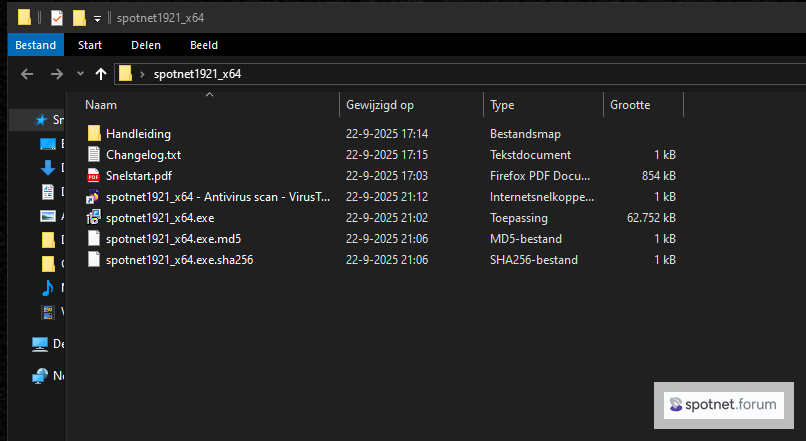806x441 pixels.
Task: Select the spotnet1921_x64.exe.sha256 file name
Action: pyautogui.click(x=179, y=260)
